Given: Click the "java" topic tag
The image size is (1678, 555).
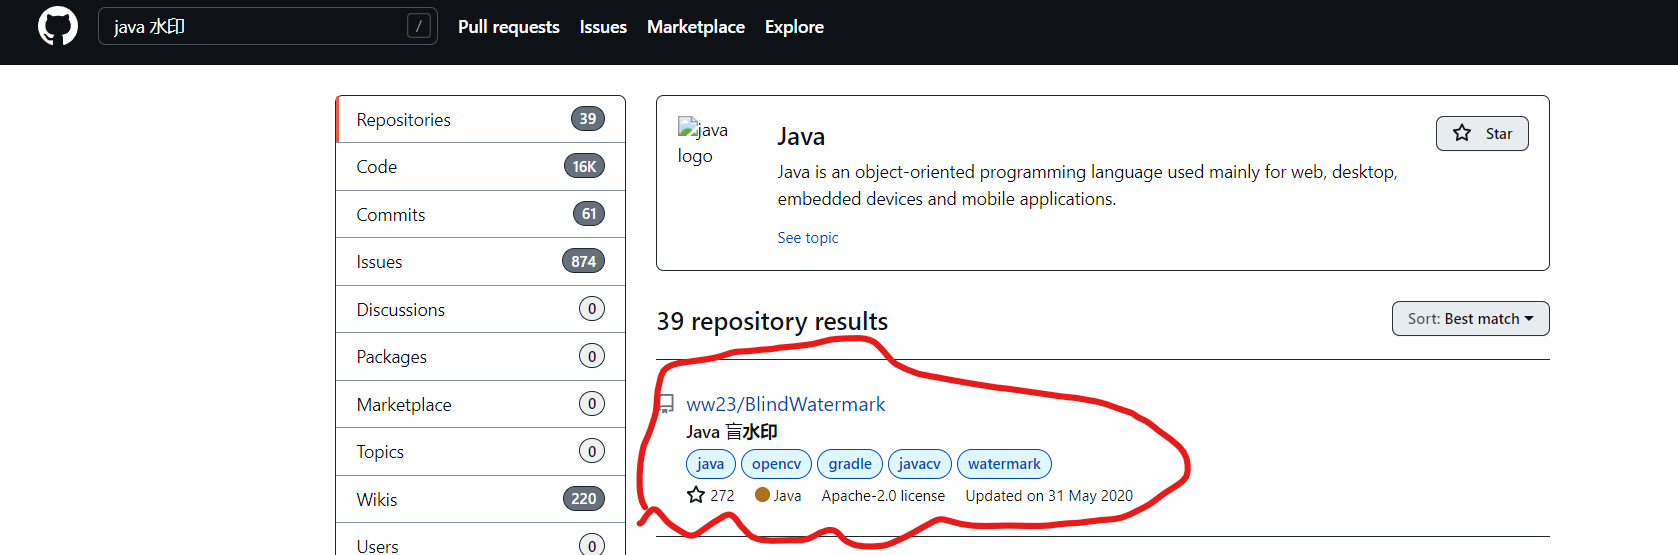Looking at the screenshot, I should click(x=711, y=463).
